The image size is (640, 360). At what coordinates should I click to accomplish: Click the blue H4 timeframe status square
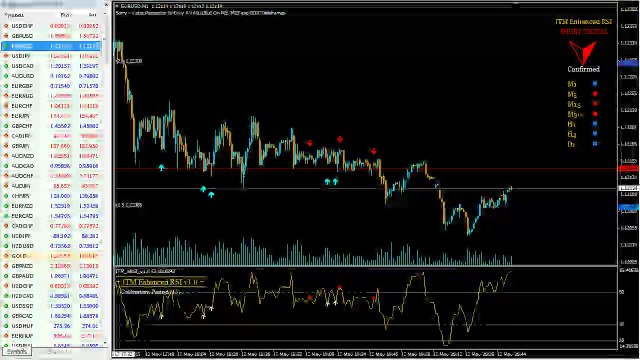click(x=595, y=133)
